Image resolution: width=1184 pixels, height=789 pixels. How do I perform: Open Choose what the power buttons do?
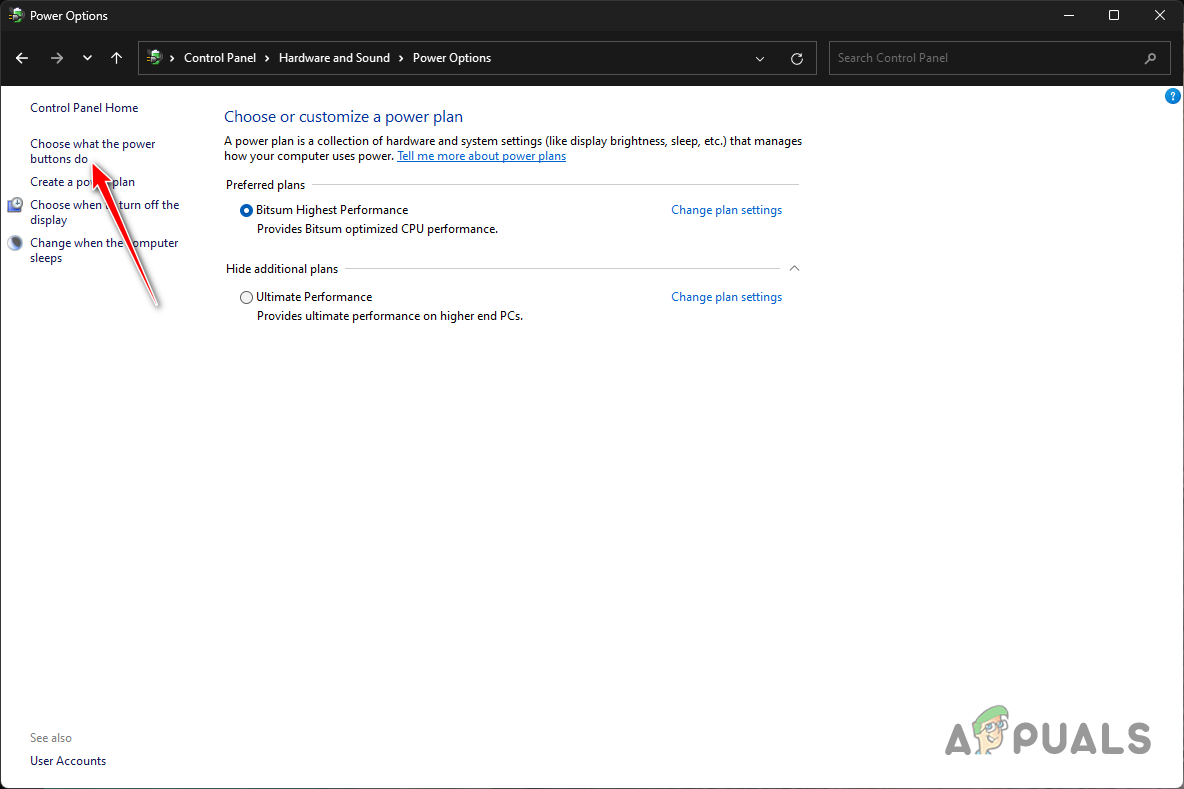pyautogui.click(x=92, y=151)
